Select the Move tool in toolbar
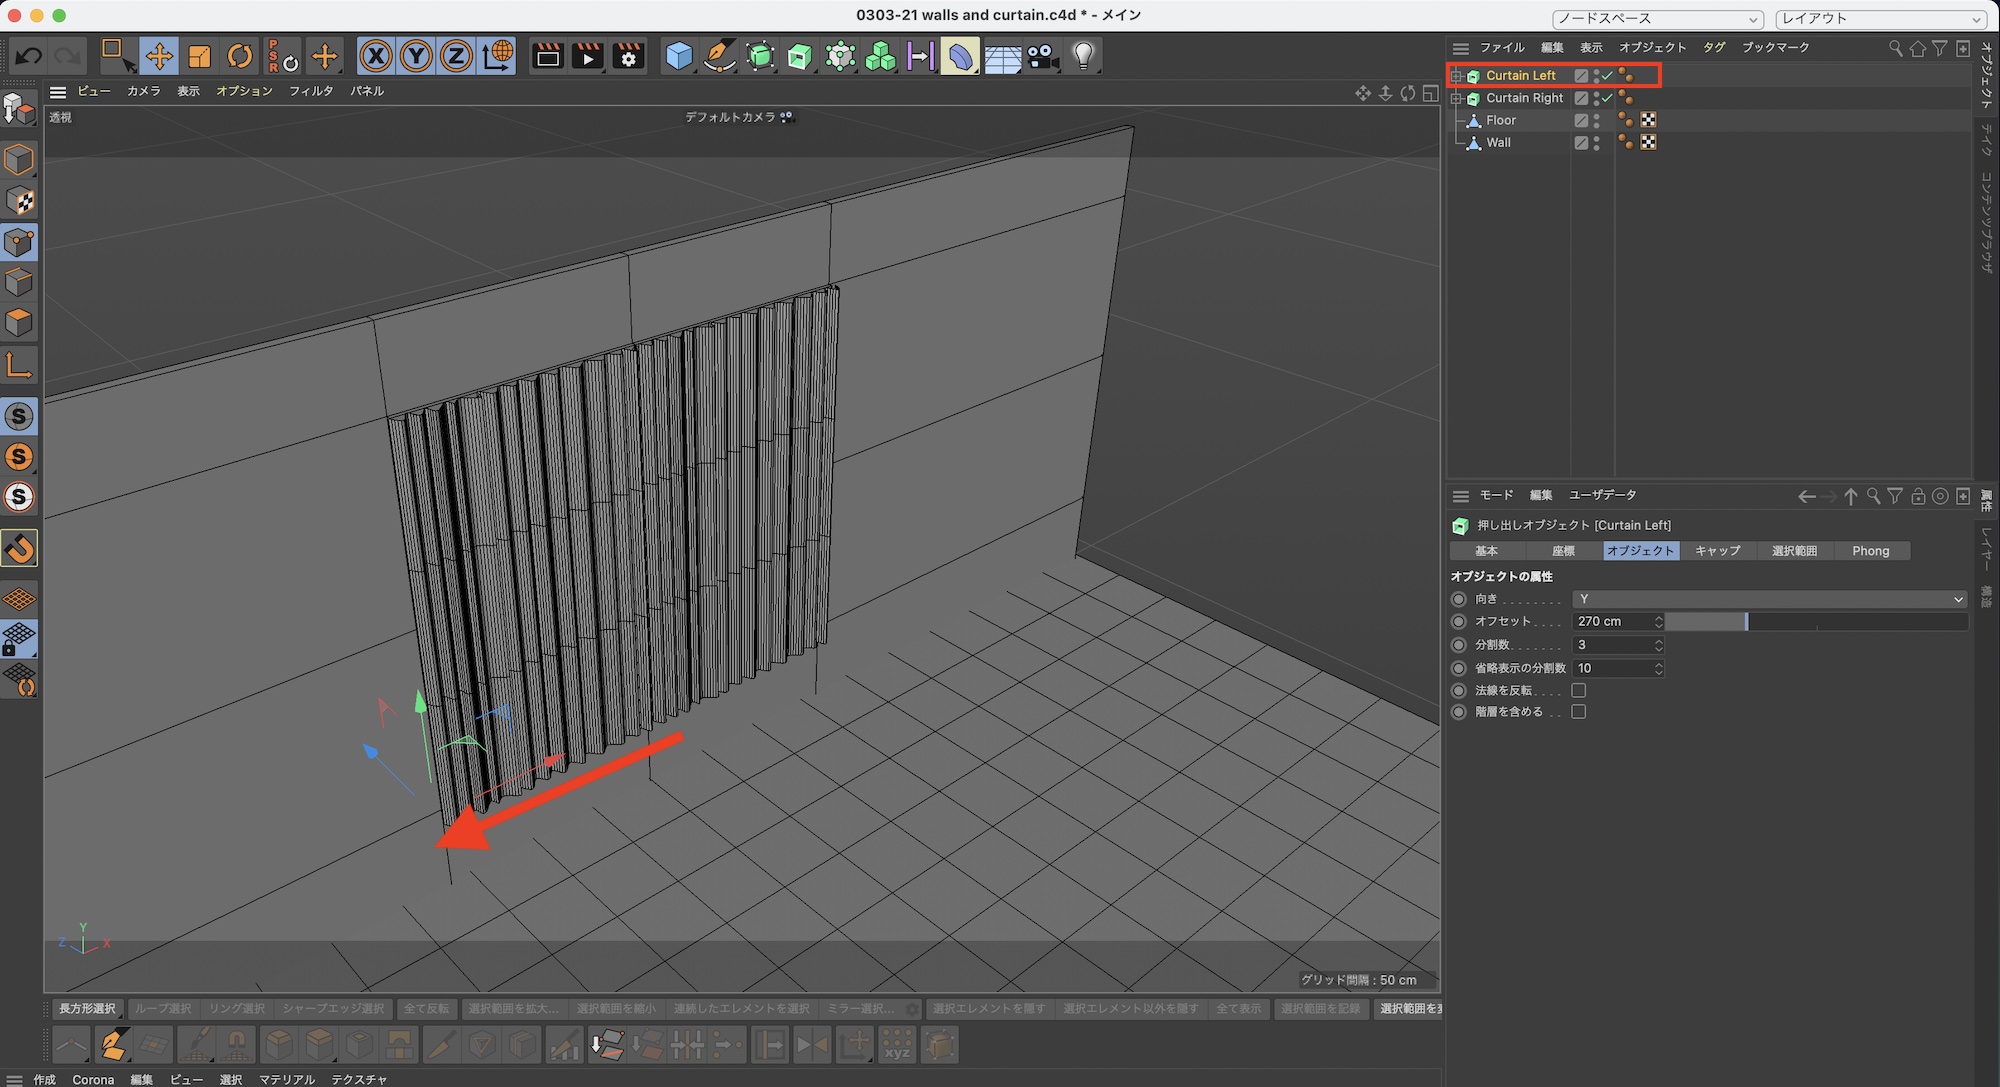 [158, 56]
